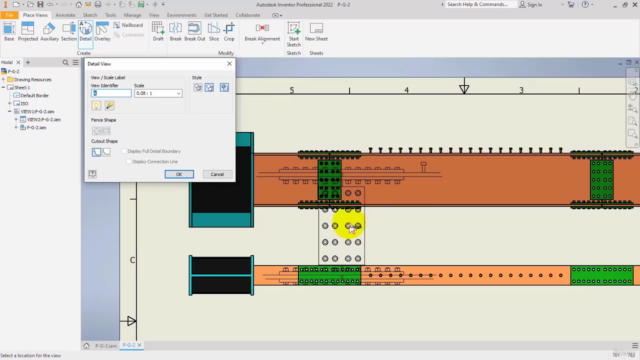Expand the ISO tree node
Image resolution: width=640 pixels, height=360 pixels.
click(9, 103)
